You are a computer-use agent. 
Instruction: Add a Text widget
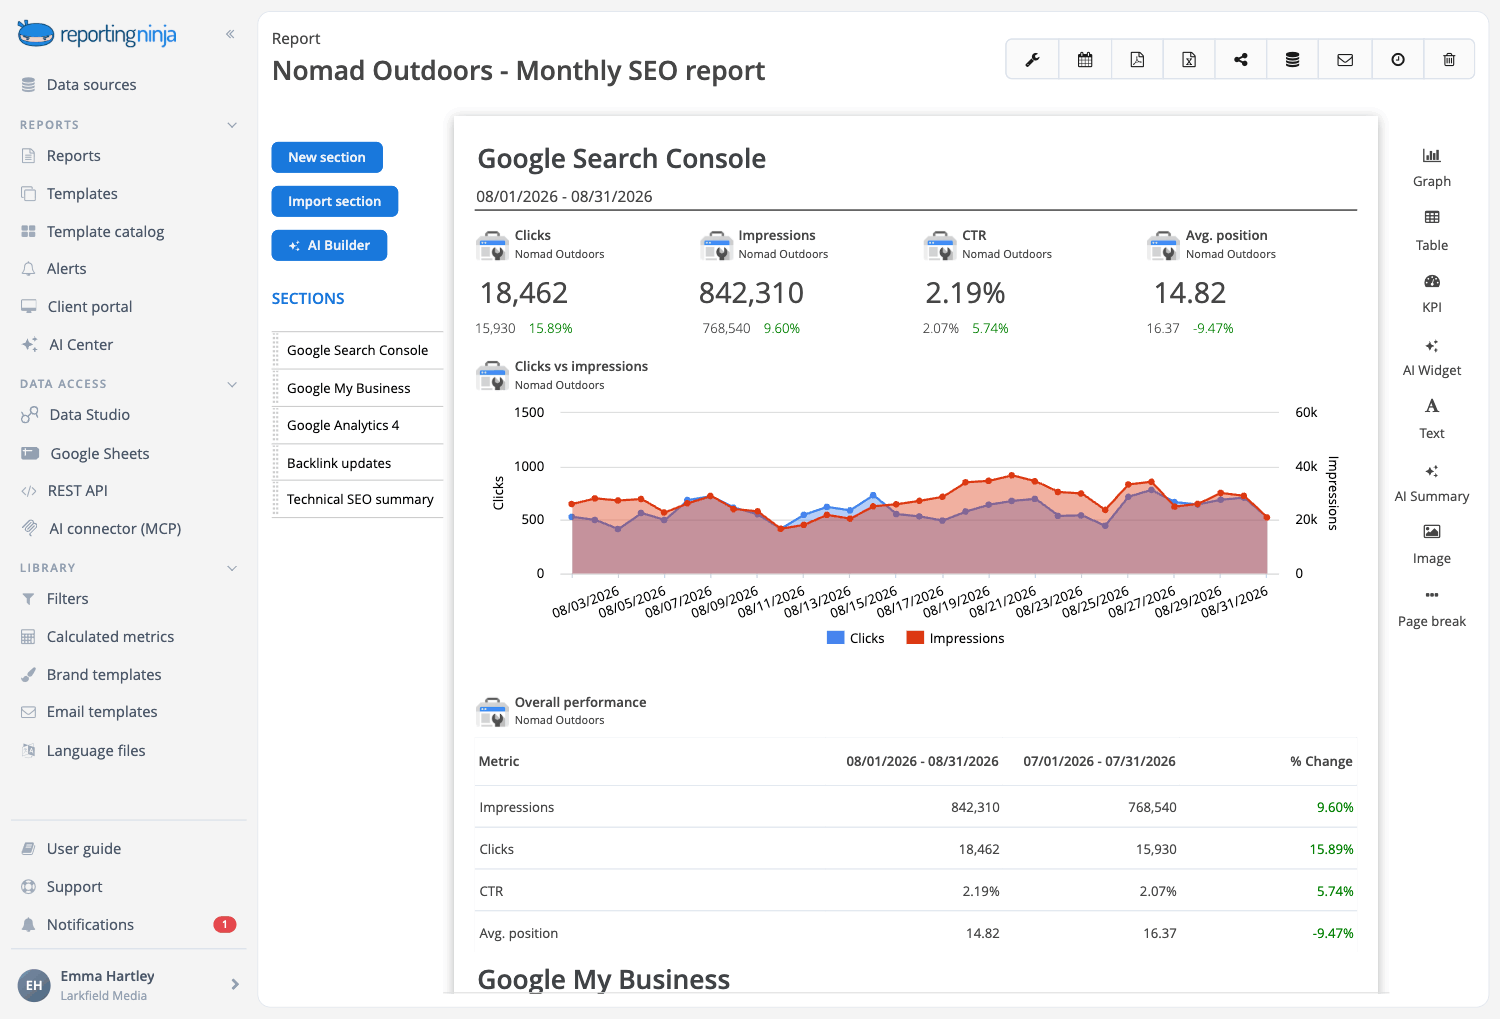1432,419
